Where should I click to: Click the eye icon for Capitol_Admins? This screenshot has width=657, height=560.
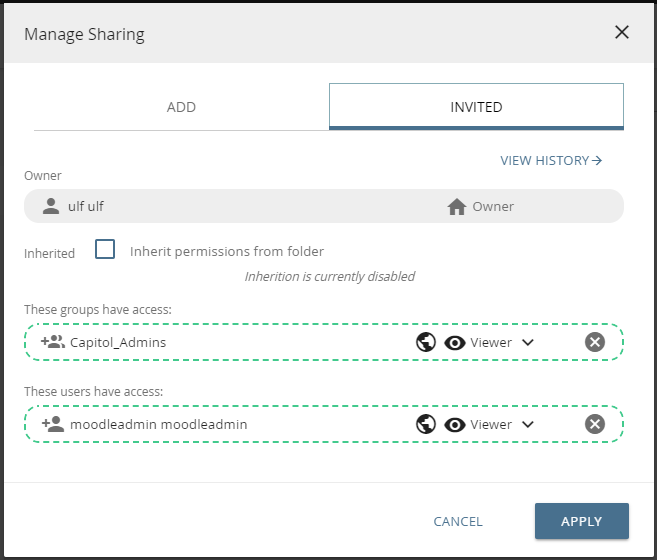coord(455,342)
